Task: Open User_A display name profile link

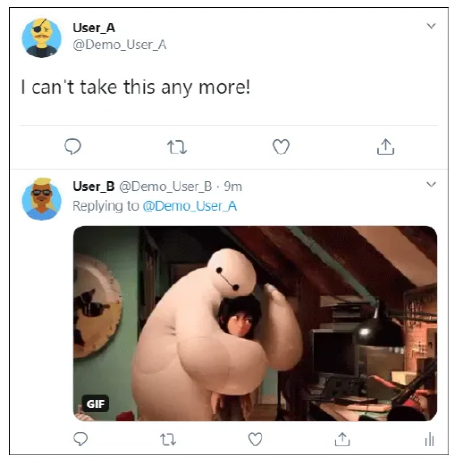Action: (94, 28)
